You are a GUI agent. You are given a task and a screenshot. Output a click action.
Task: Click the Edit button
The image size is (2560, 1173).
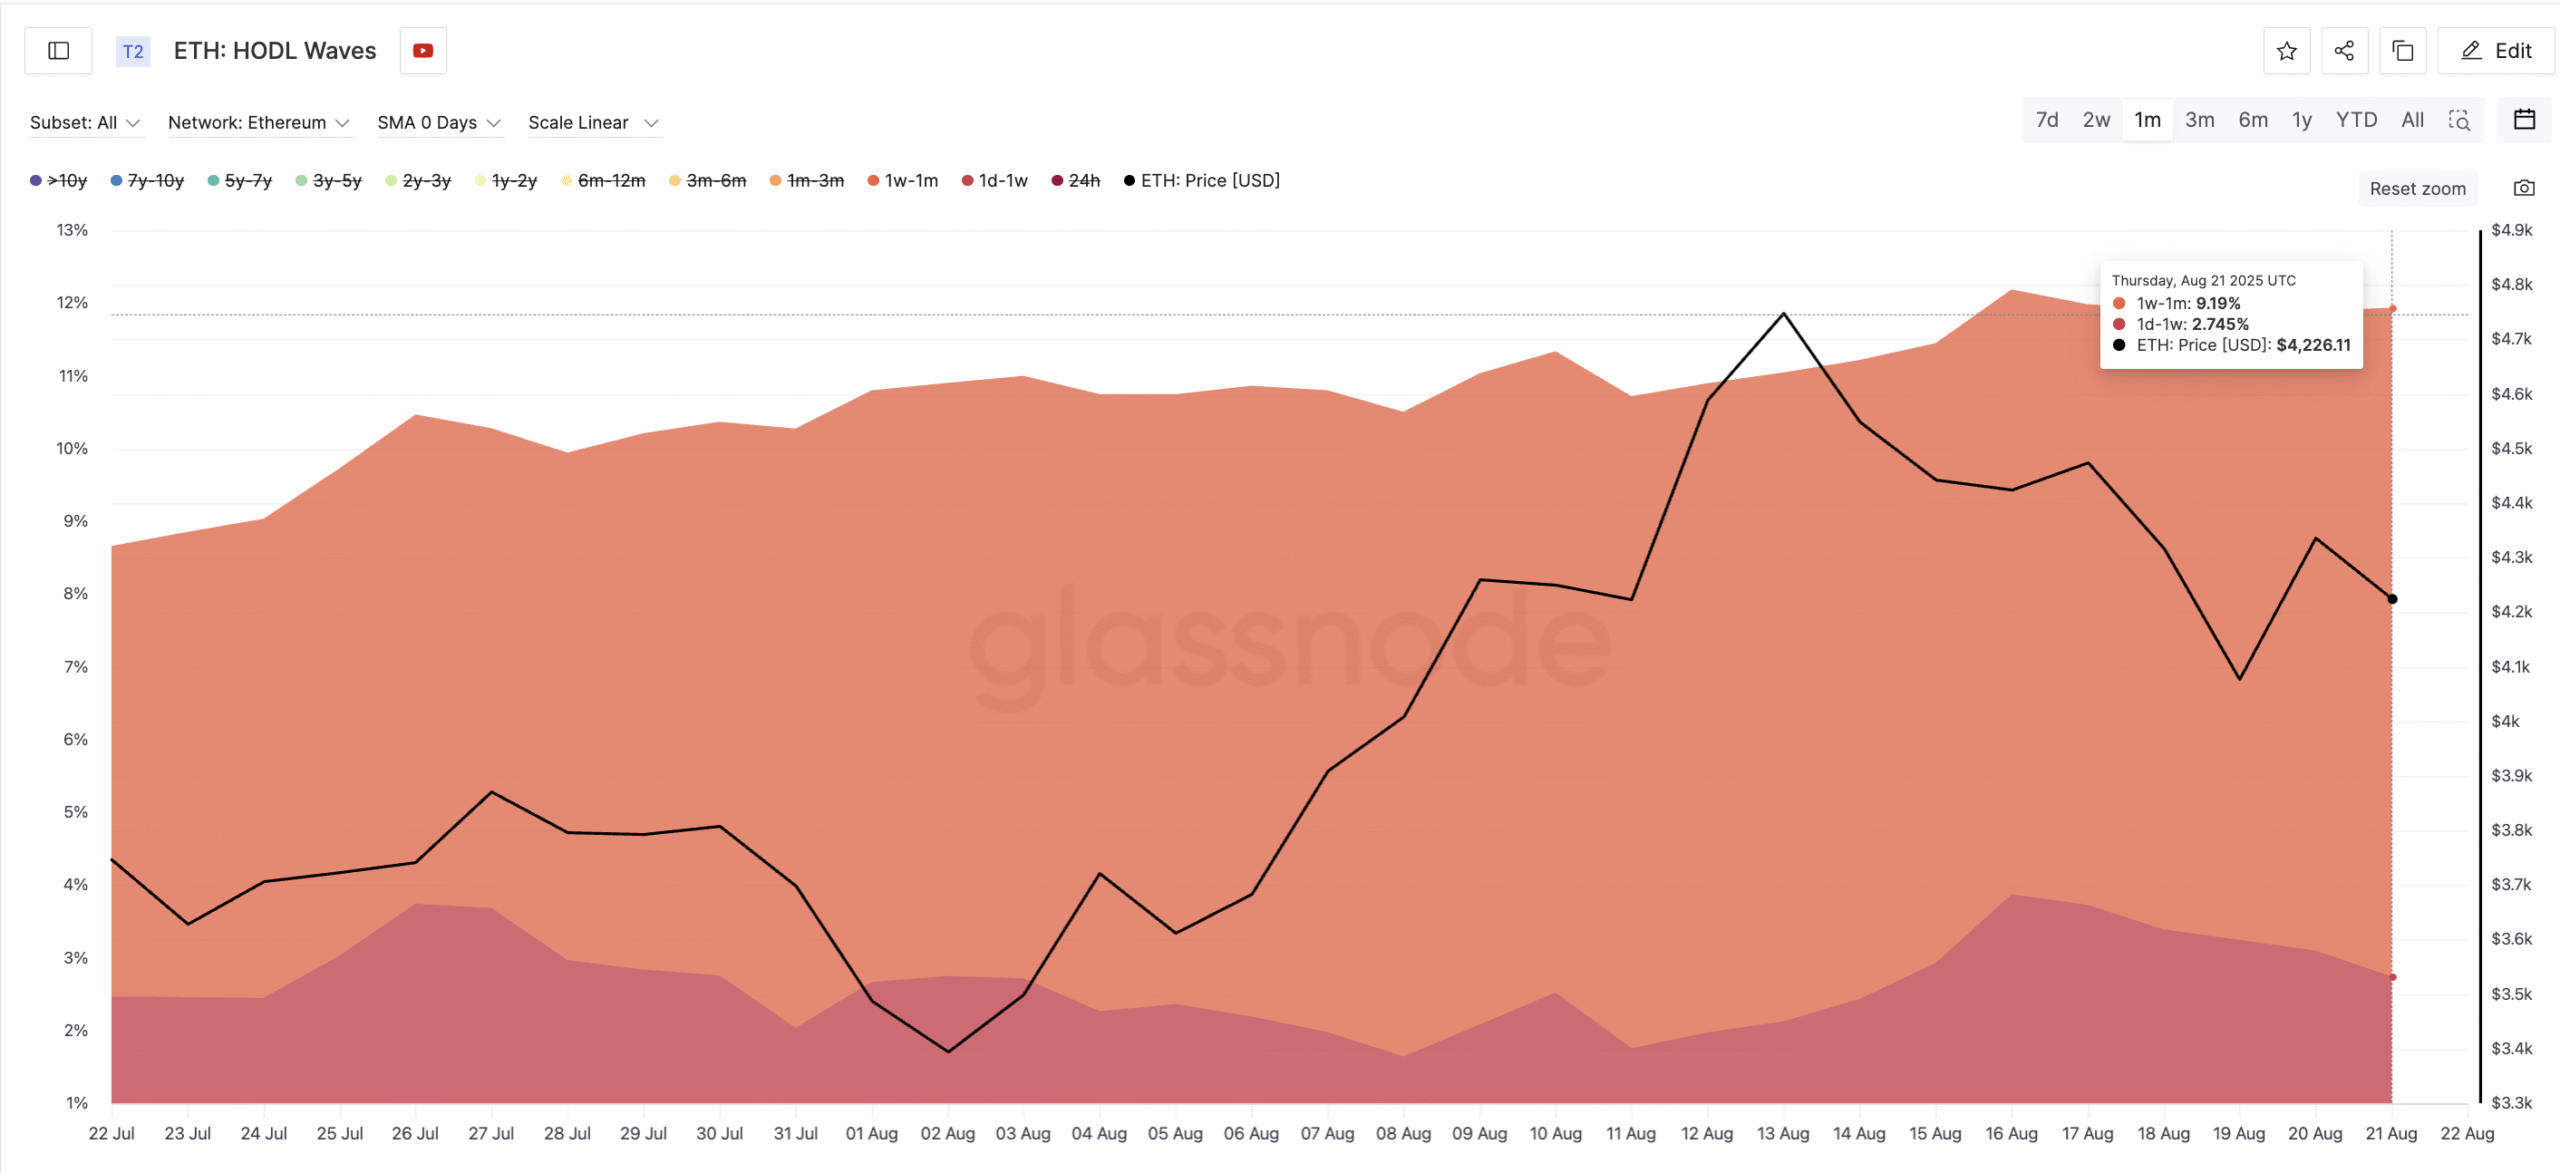pos(2494,50)
